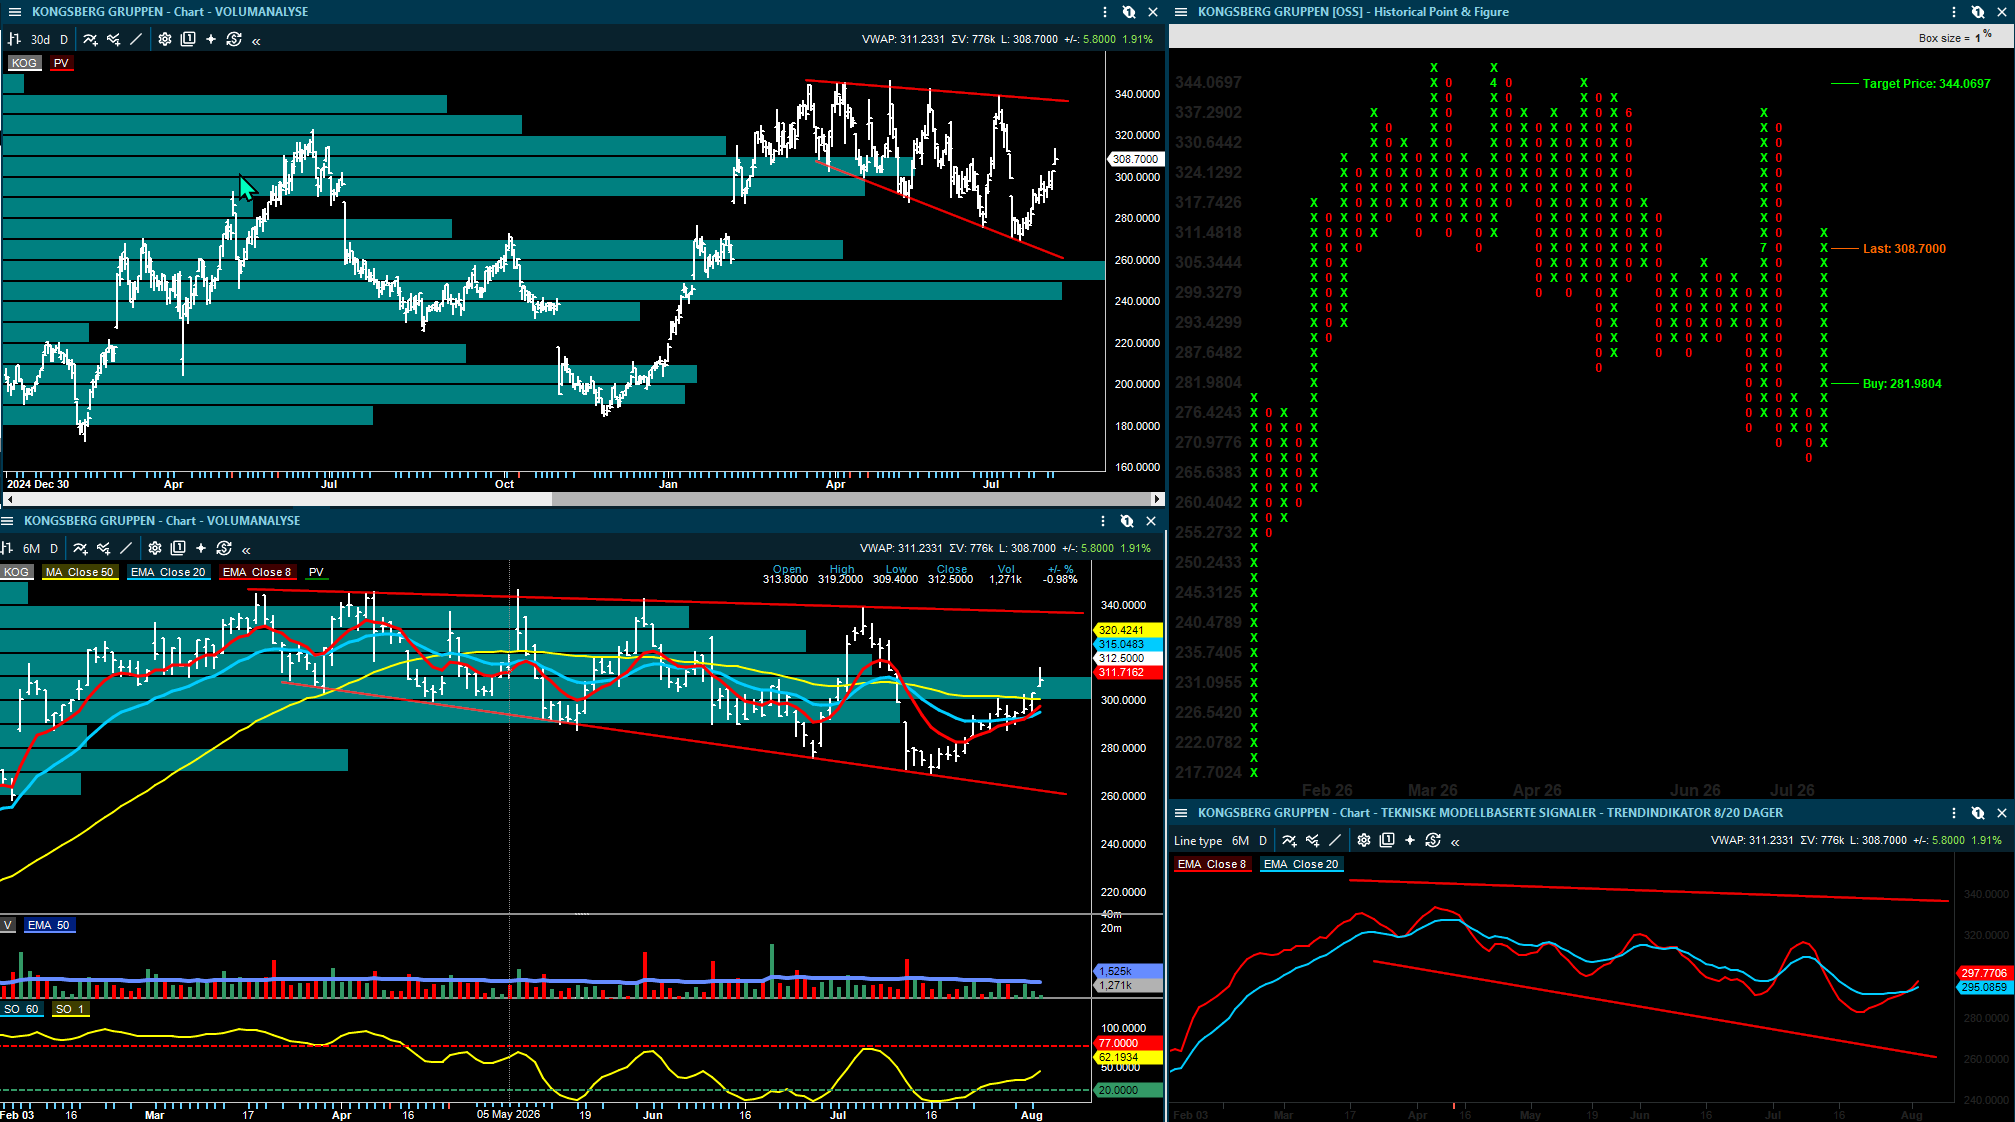Toggle EMA Close 8 legend in TRENDINDIKATOR chart
This screenshot has height=1122, width=2015.
pos(1212,864)
